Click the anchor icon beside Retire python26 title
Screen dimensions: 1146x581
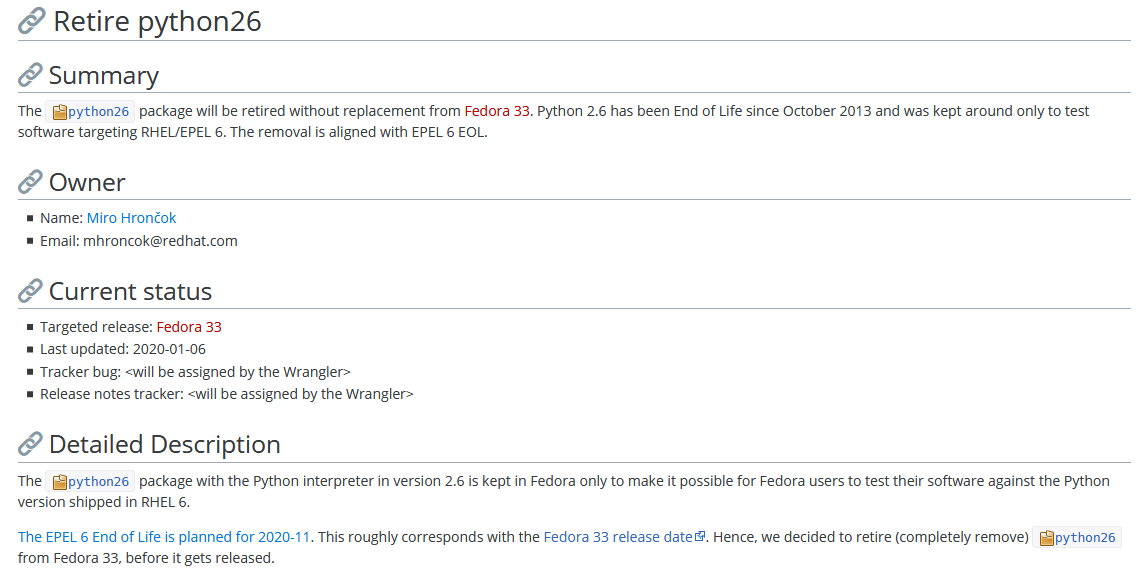pyautogui.click(x=31, y=21)
